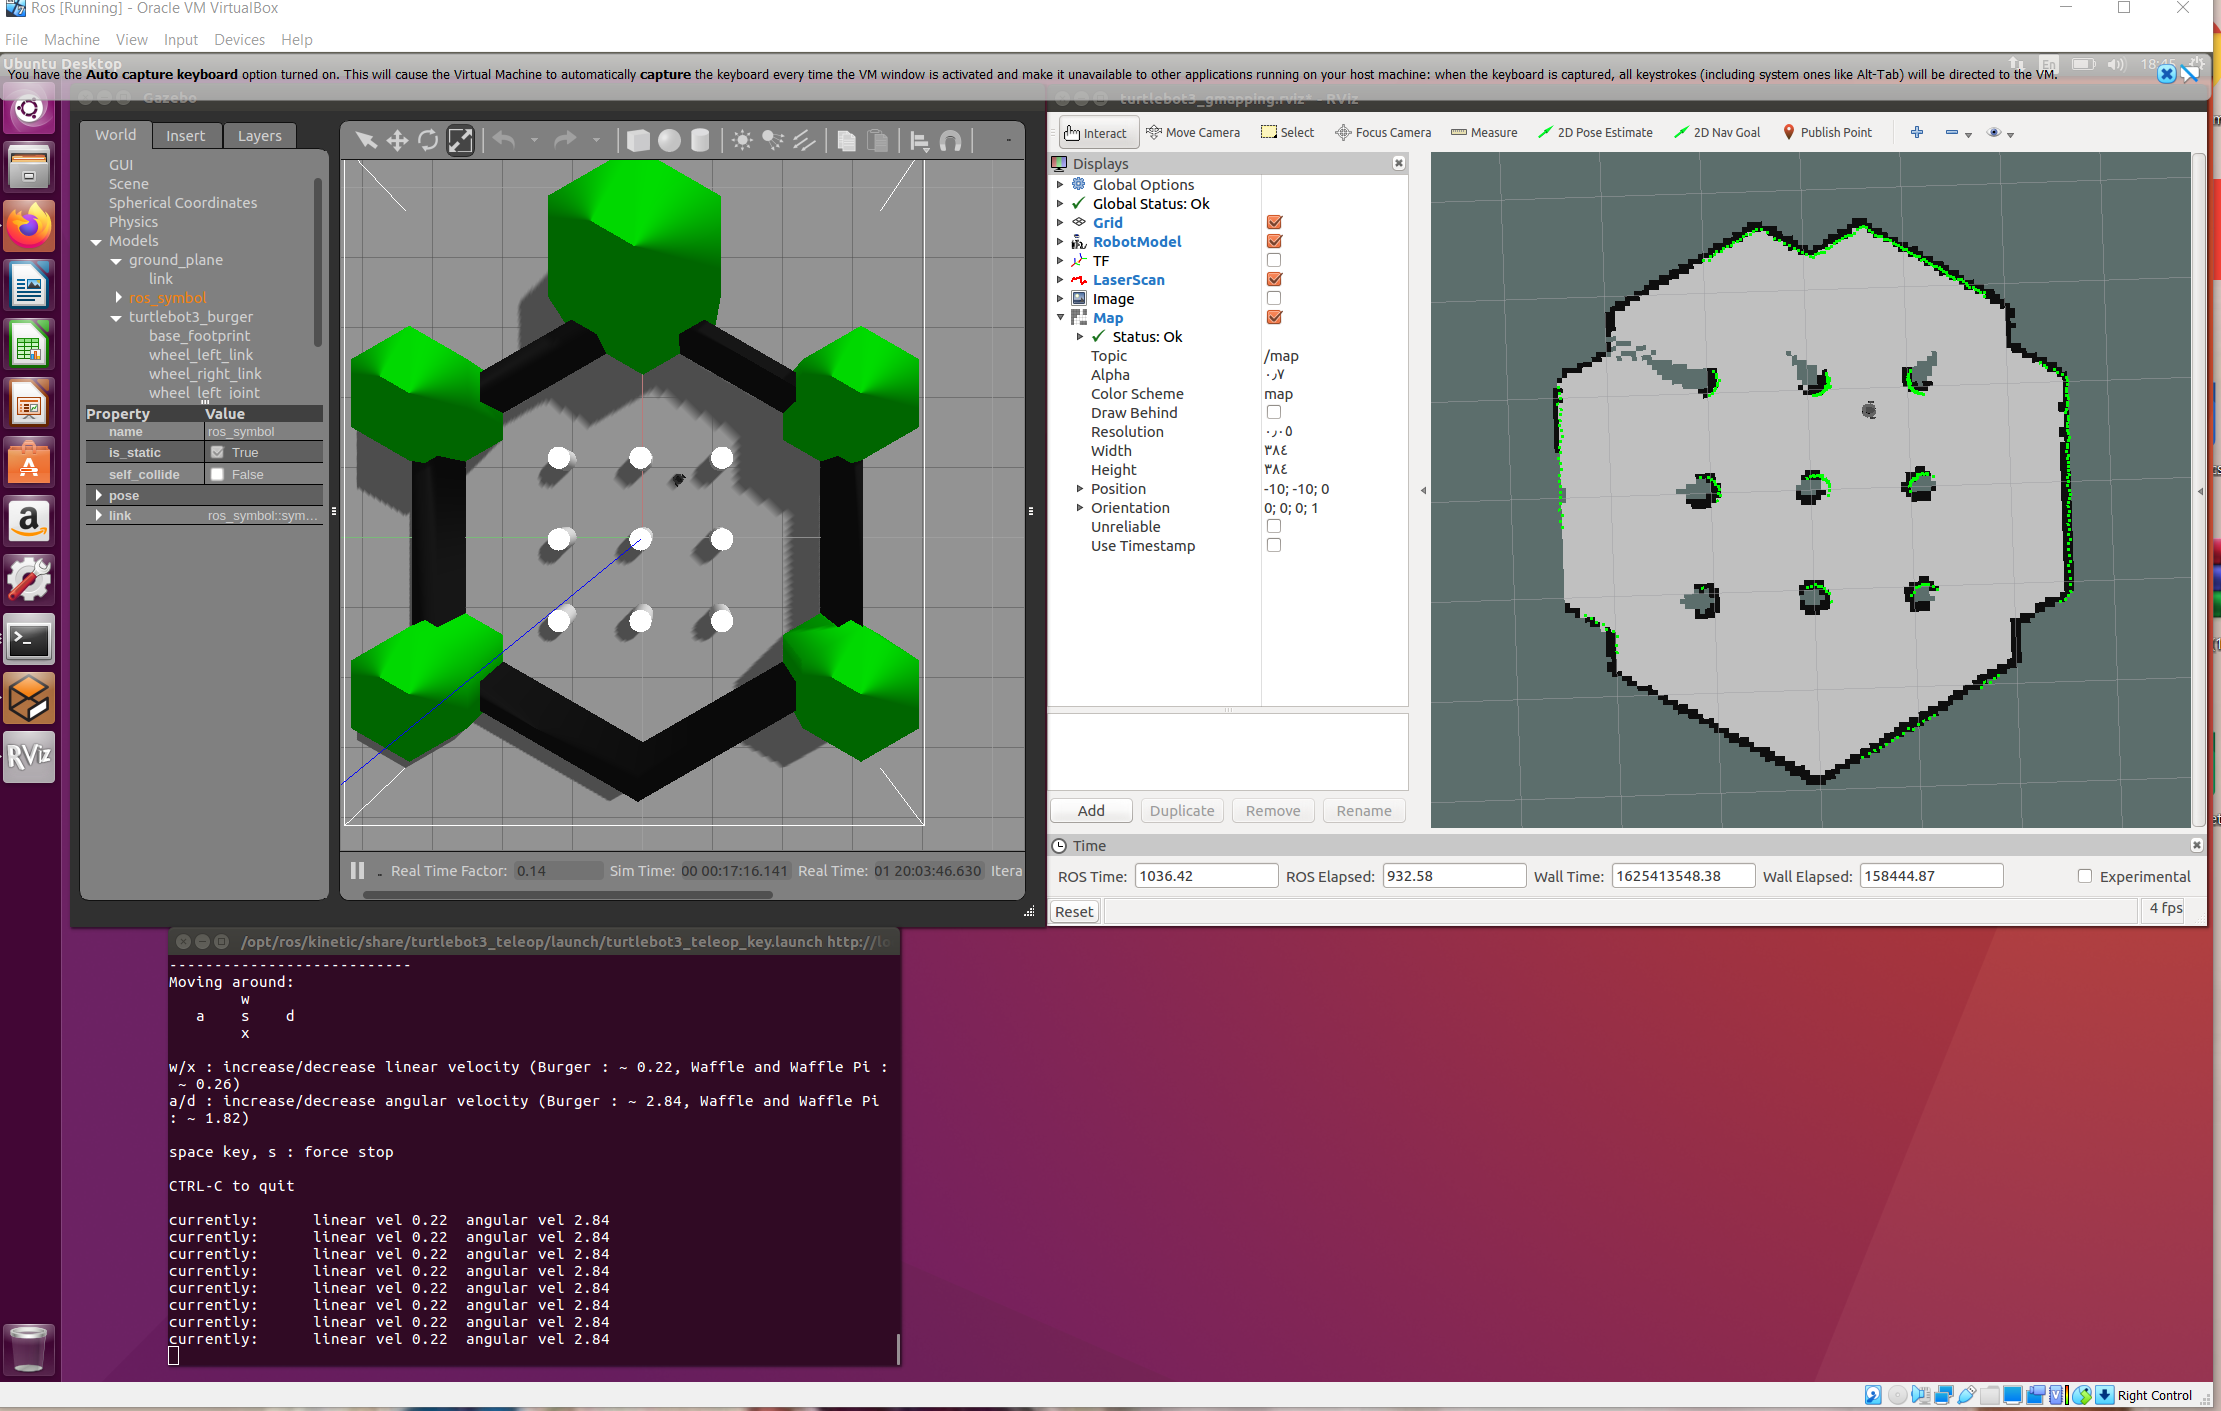Click Add in the Displays panel
Image resolution: width=2221 pixels, height=1411 pixels.
(x=1090, y=810)
